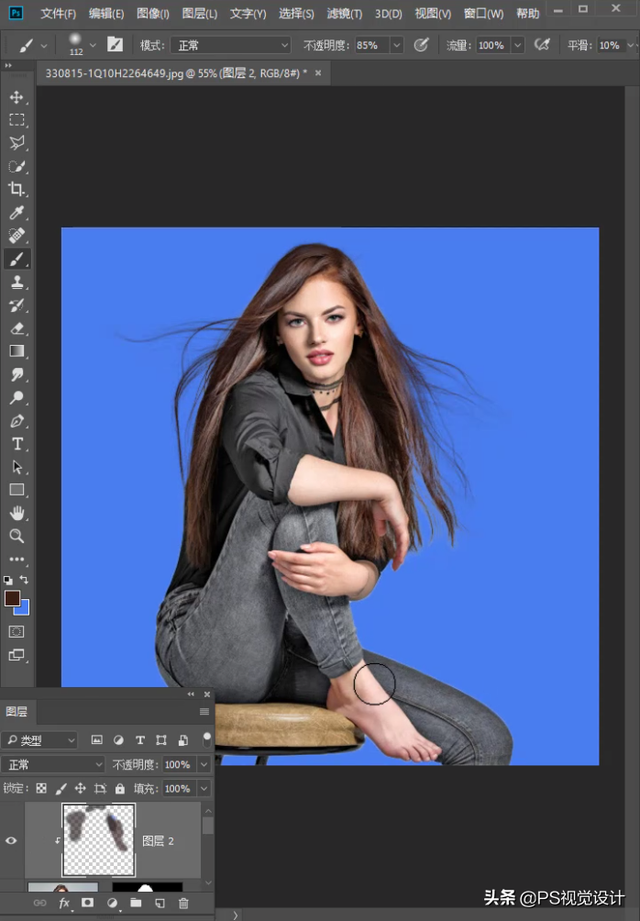Select the Zoom tool

tap(16, 536)
